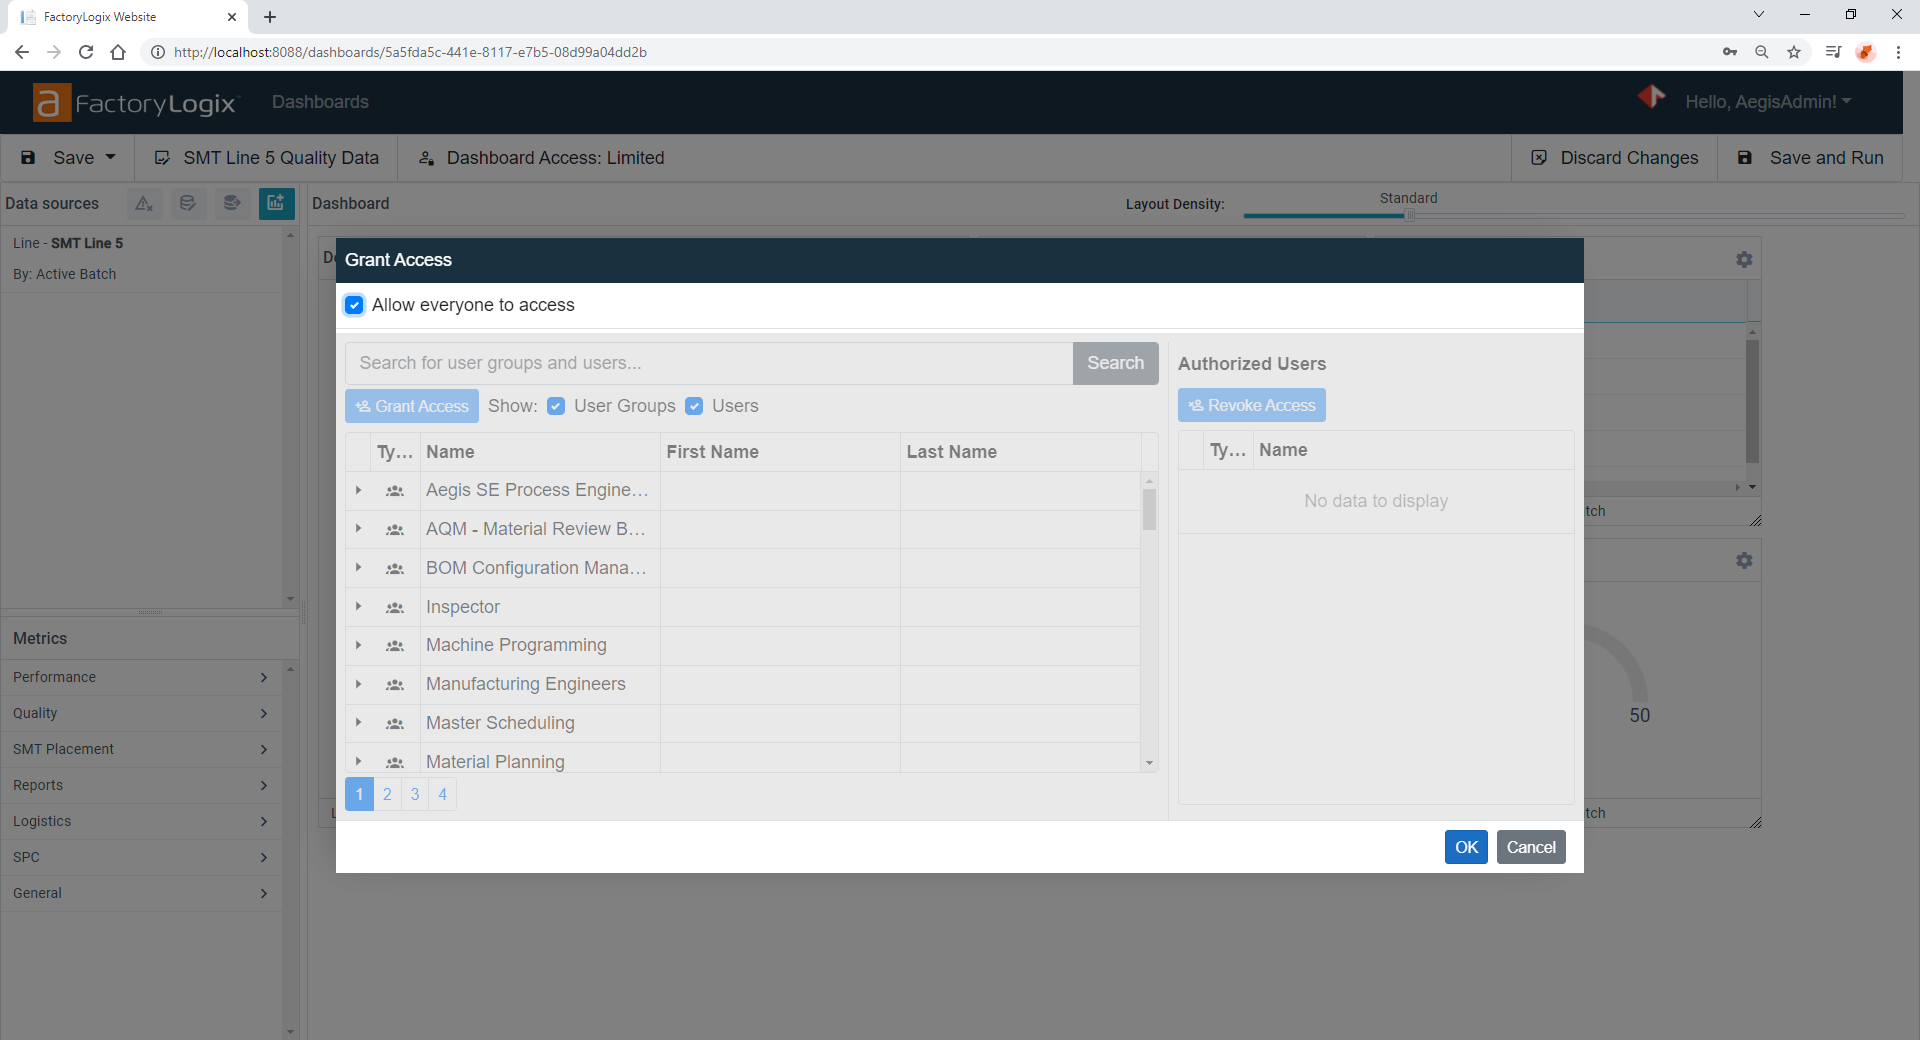This screenshot has width=1920, height=1040.
Task: Open the Save dropdown arrow
Action: pos(110,157)
